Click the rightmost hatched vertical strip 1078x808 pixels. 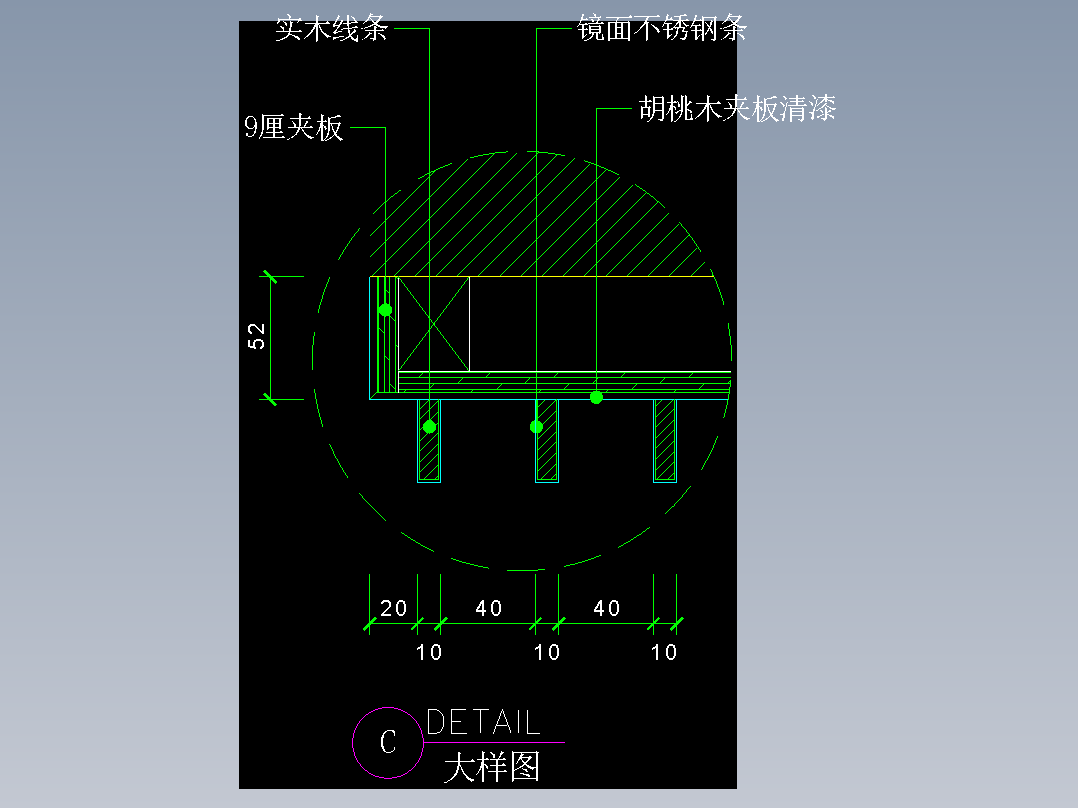(665, 441)
